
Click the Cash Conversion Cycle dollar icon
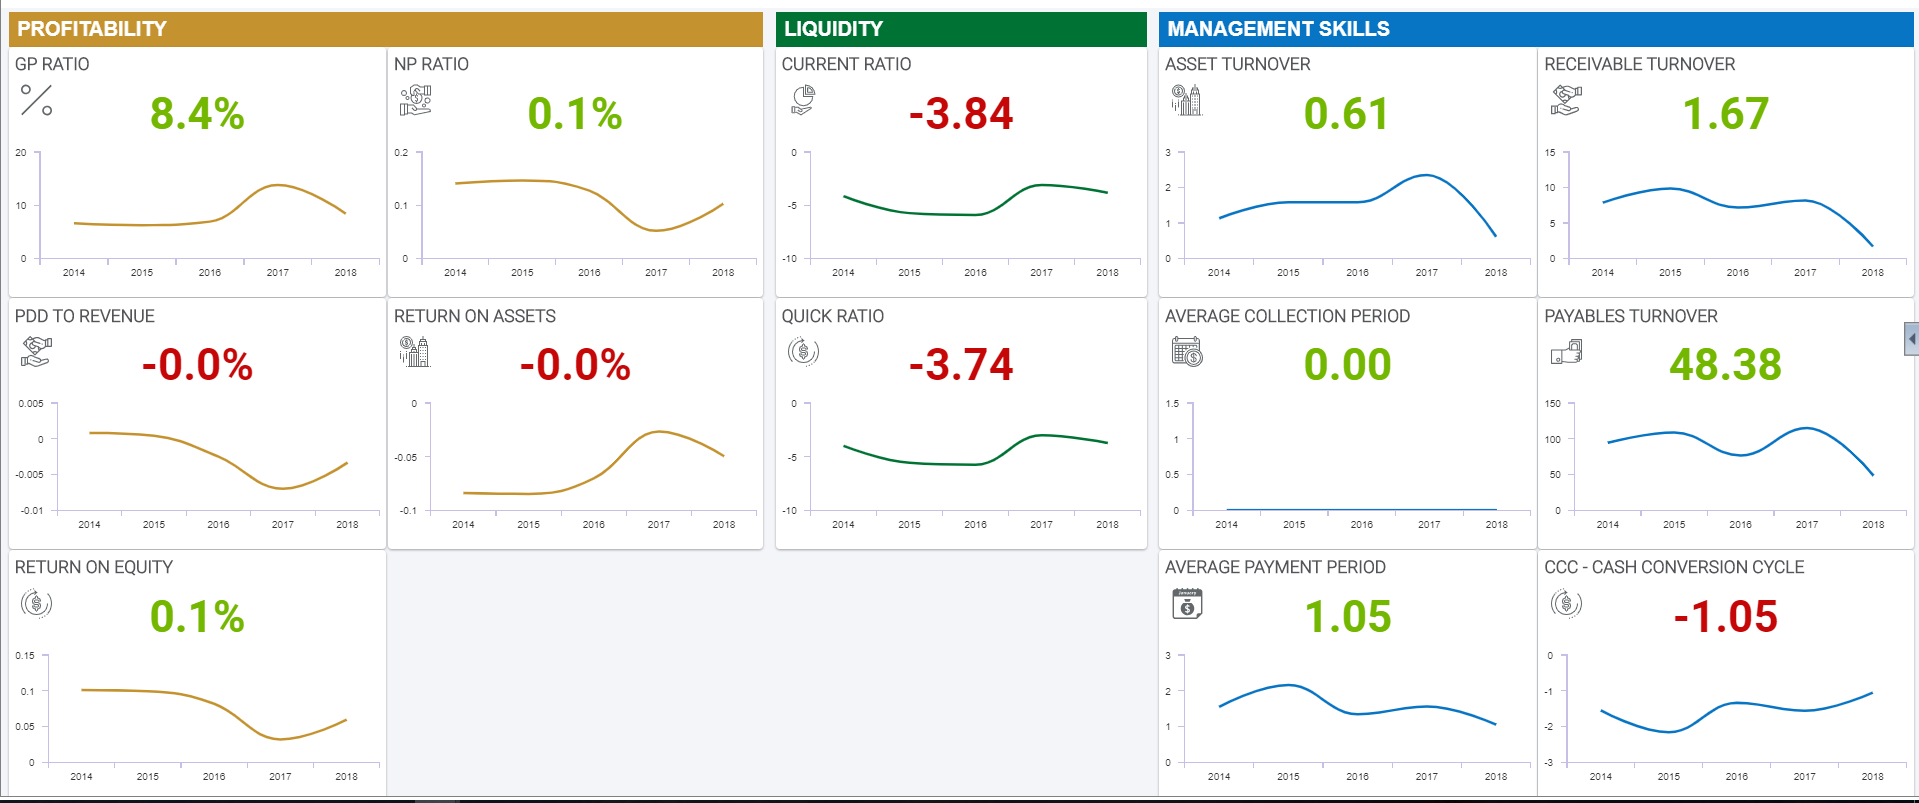tap(1566, 604)
